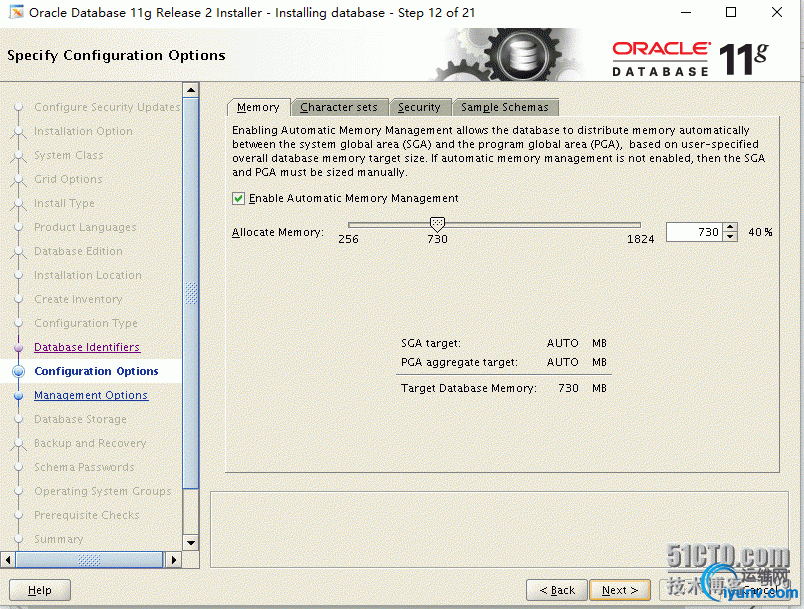The height and width of the screenshot is (609, 804).
Task: Click the 'Prerequisite Checks' step text
Action: point(87,515)
